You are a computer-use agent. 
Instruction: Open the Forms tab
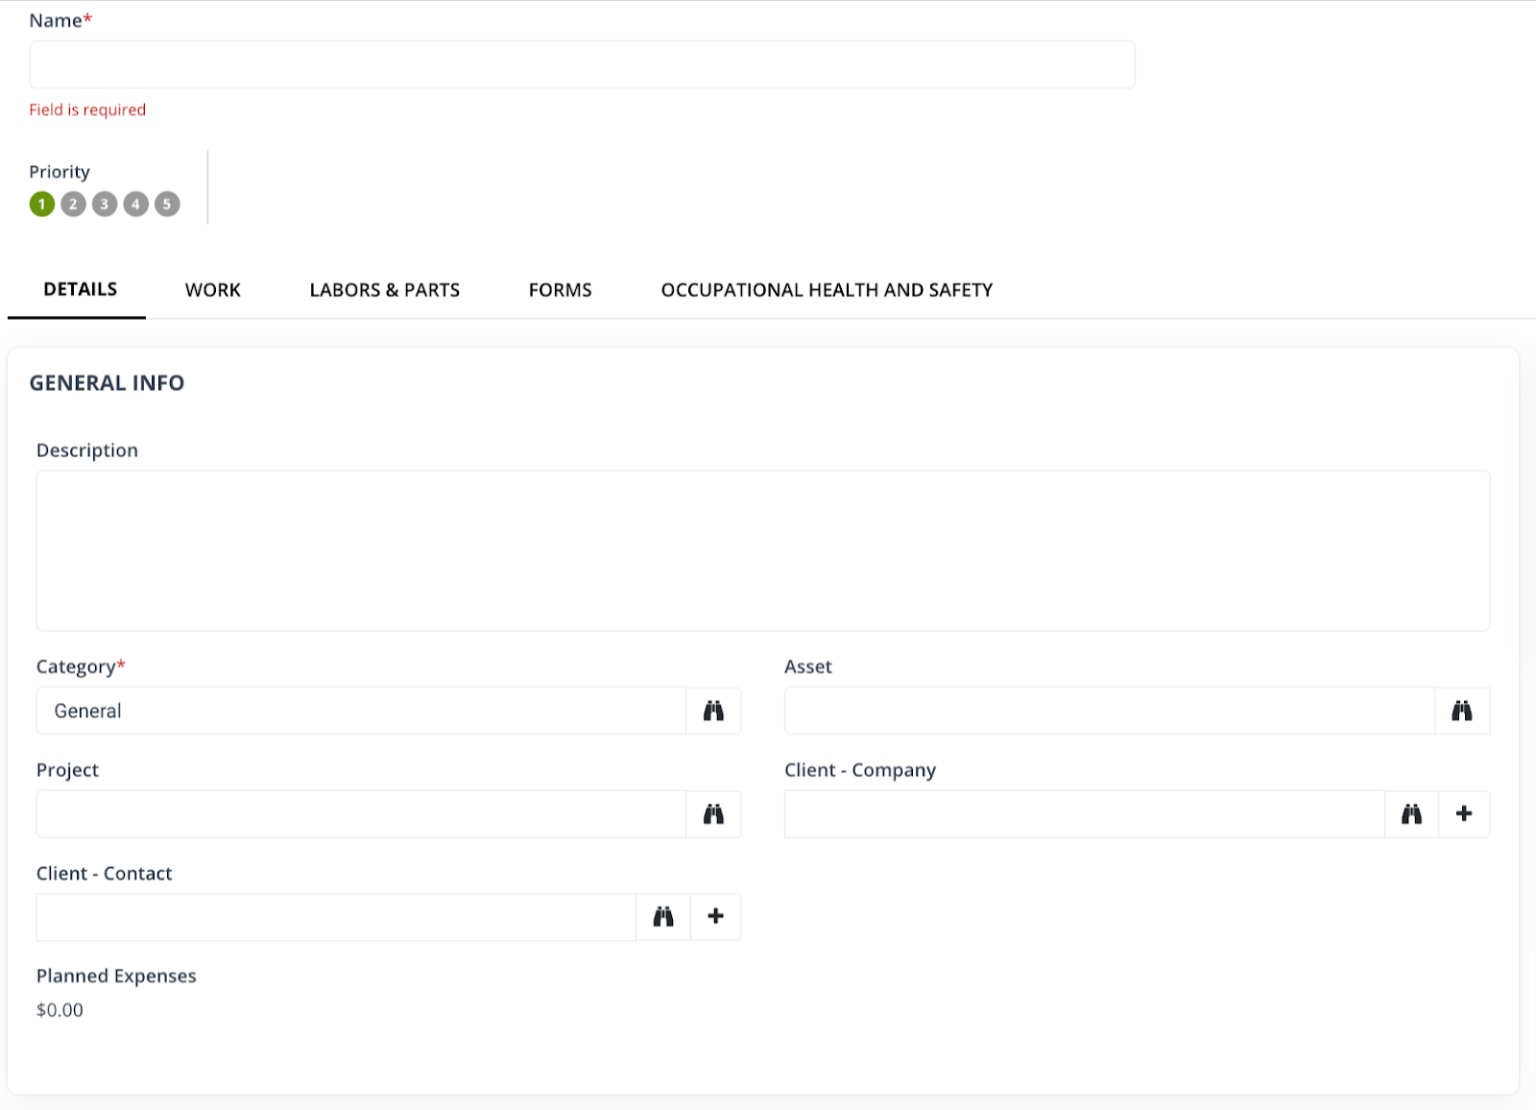559,289
